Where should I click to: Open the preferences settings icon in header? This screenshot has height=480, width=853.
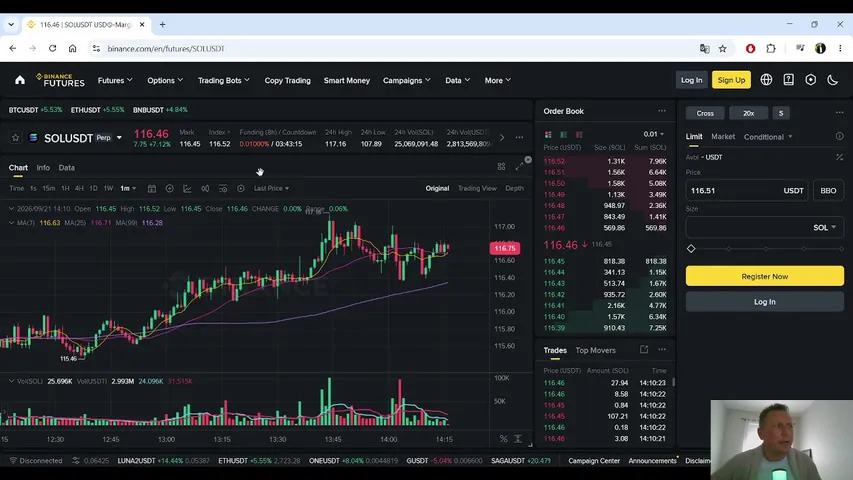tap(811, 80)
